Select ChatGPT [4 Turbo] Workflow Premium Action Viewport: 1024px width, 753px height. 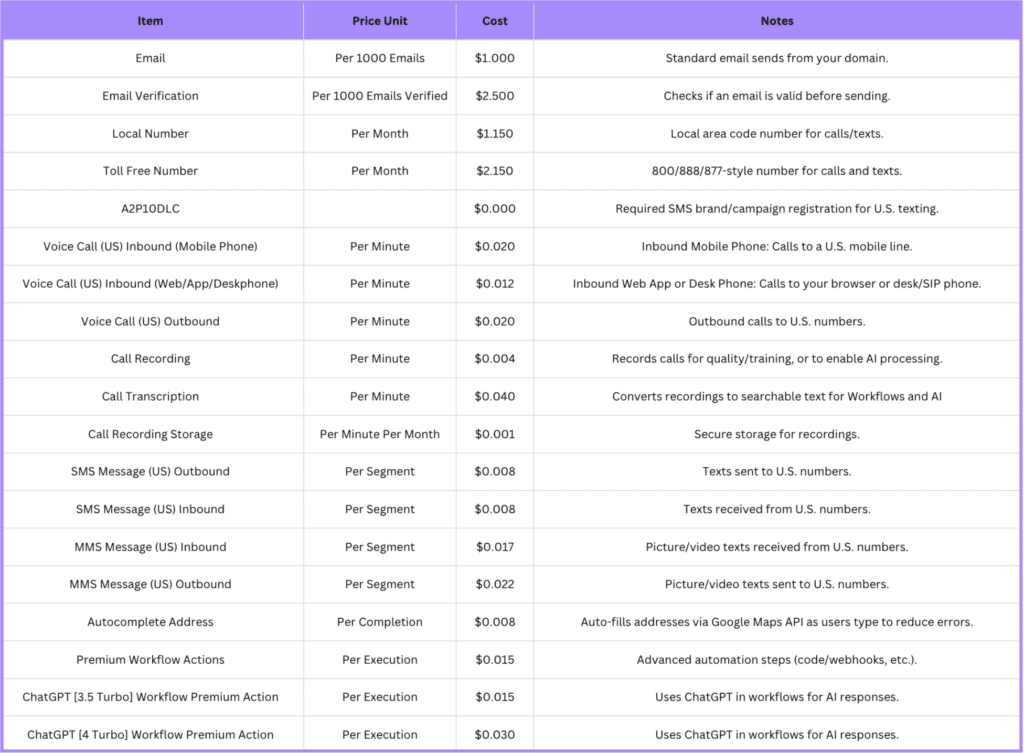pos(150,735)
